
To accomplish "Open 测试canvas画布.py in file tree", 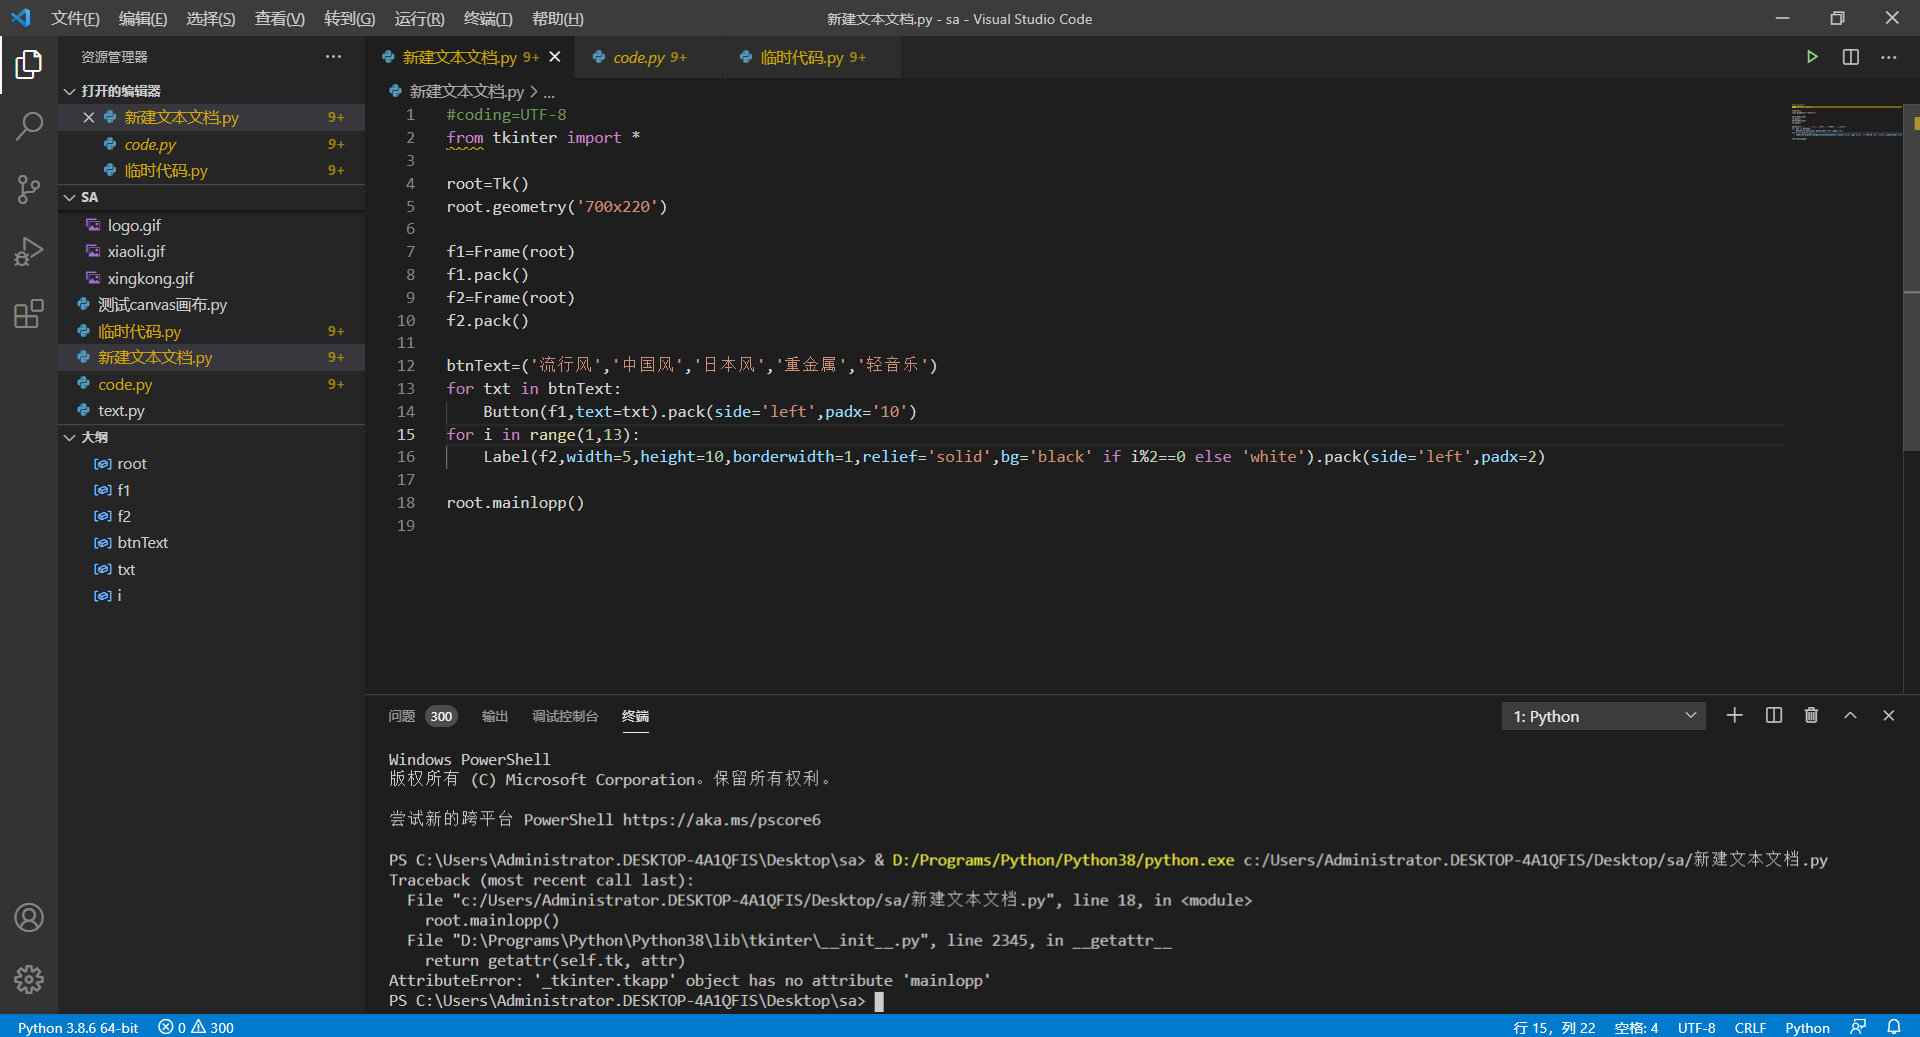I will tap(211, 304).
